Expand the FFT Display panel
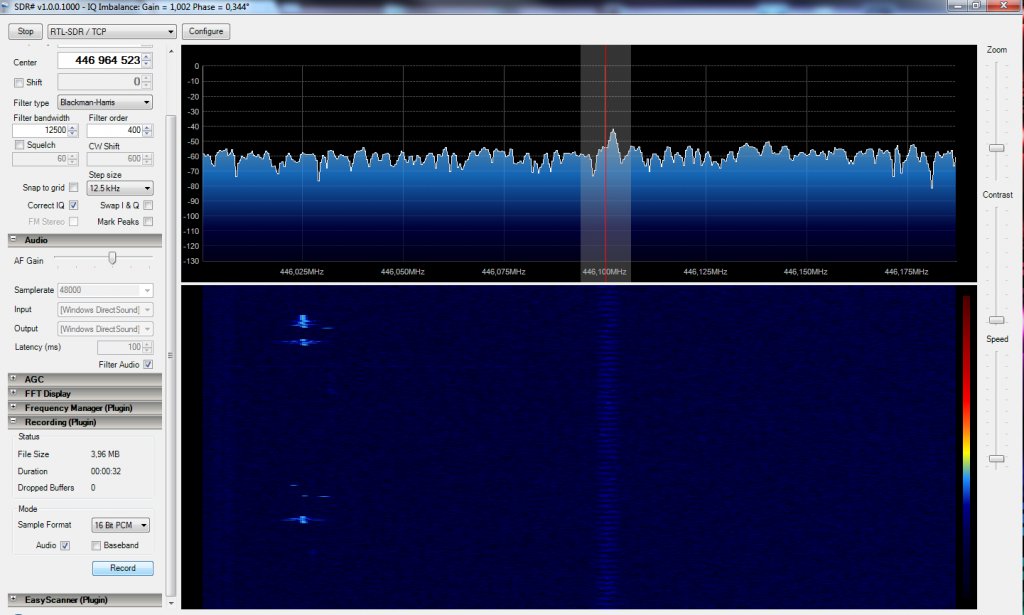Screen dimensions: 1024x615 [13, 393]
